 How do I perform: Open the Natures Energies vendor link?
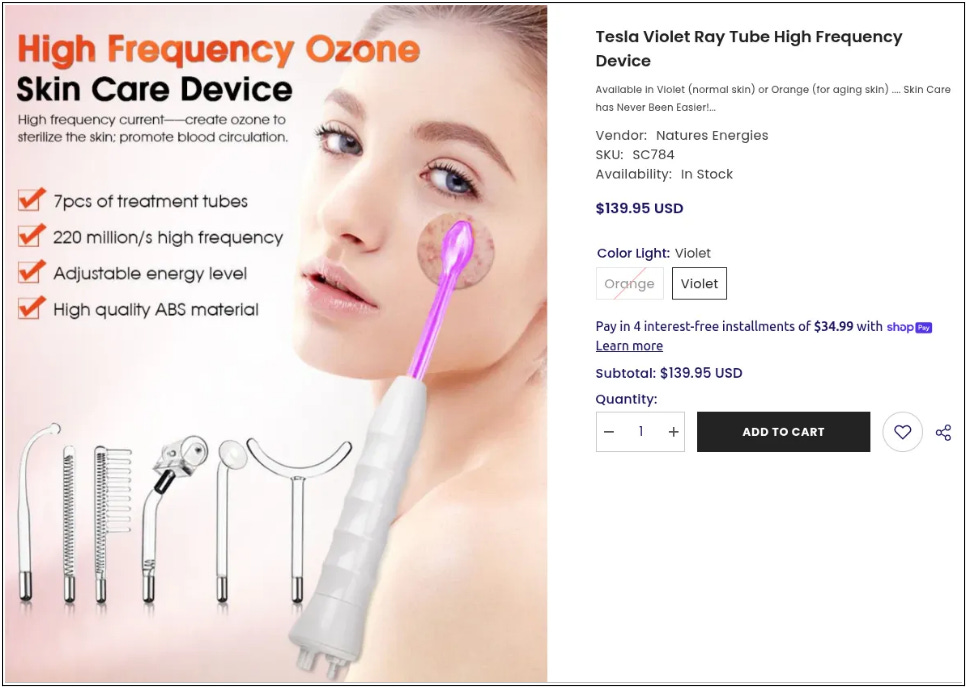coord(712,136)
